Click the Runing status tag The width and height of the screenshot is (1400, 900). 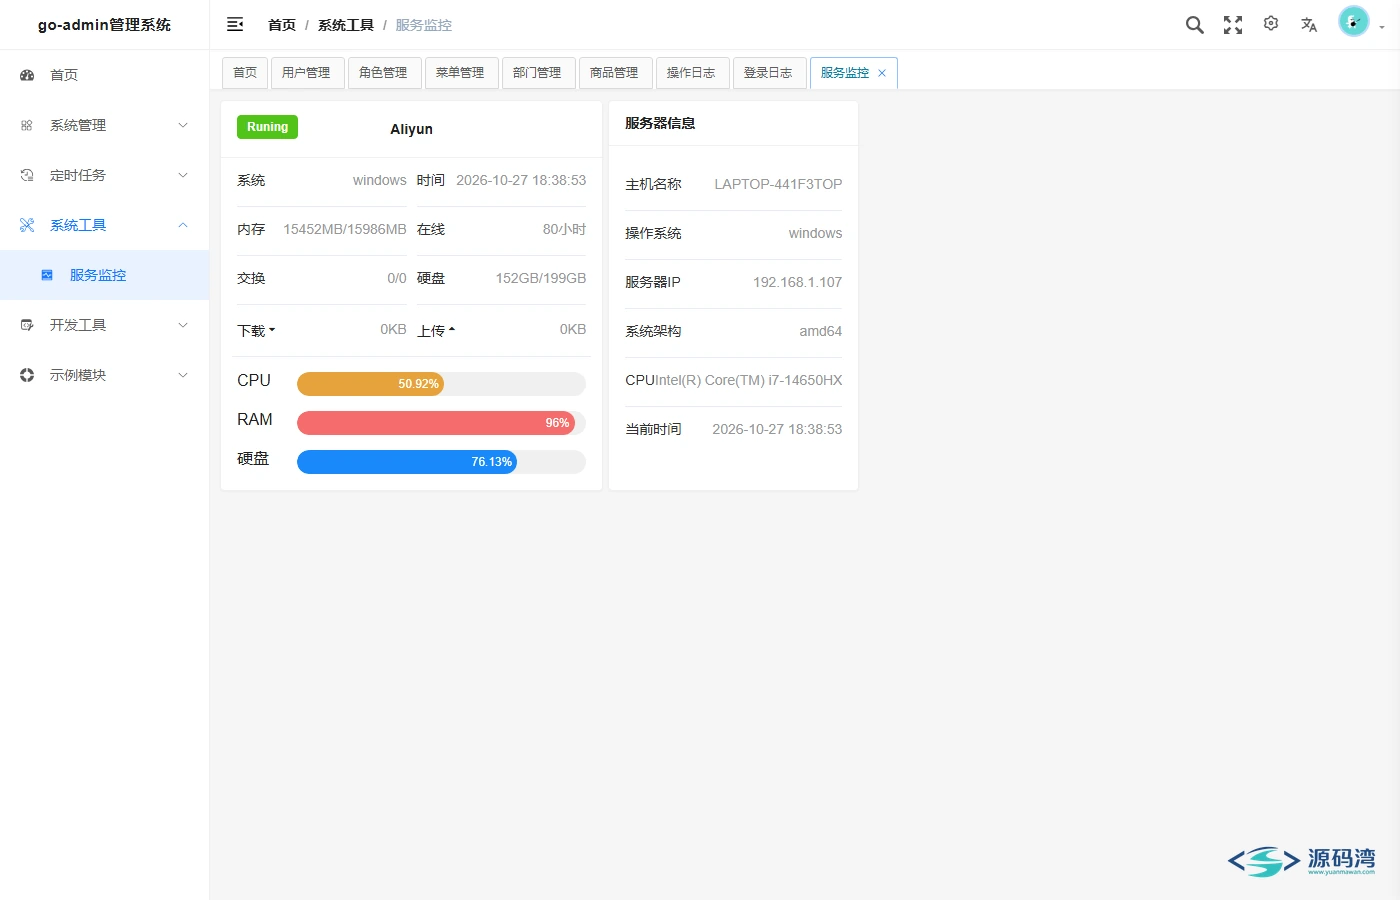click(x=267, y=127)
